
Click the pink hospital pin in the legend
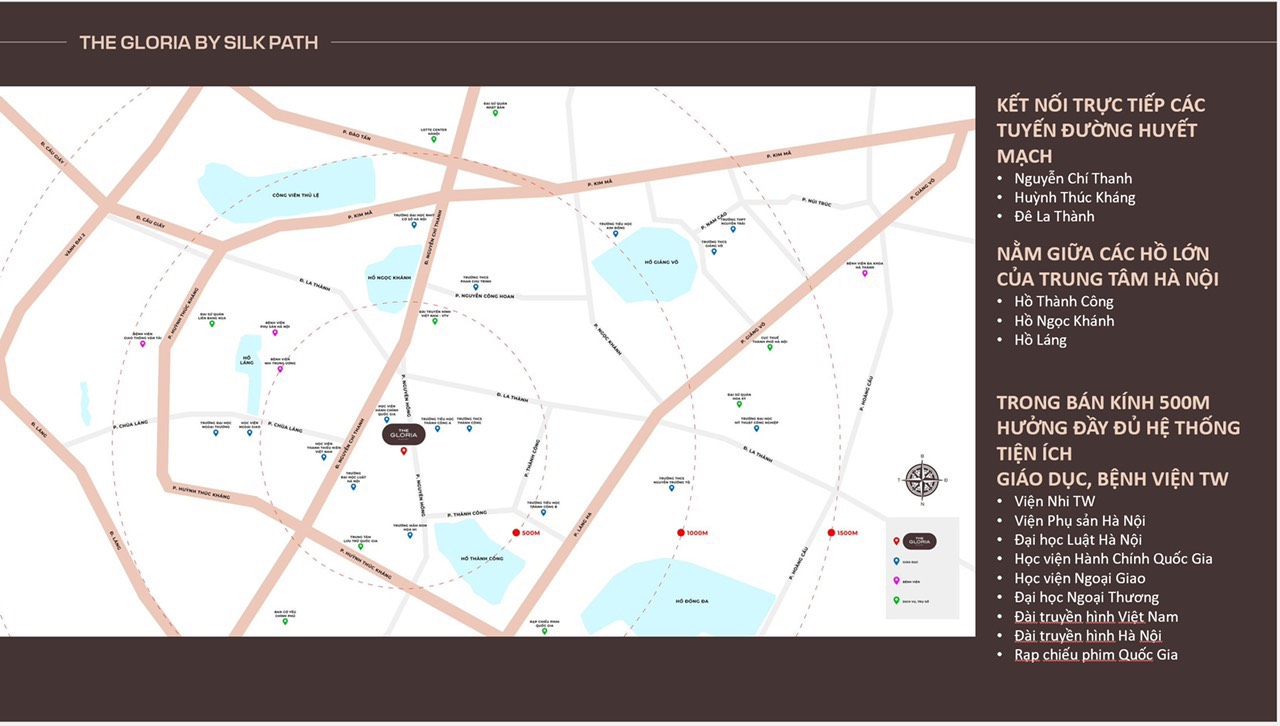pyautogui.click(x=897, y=581)
